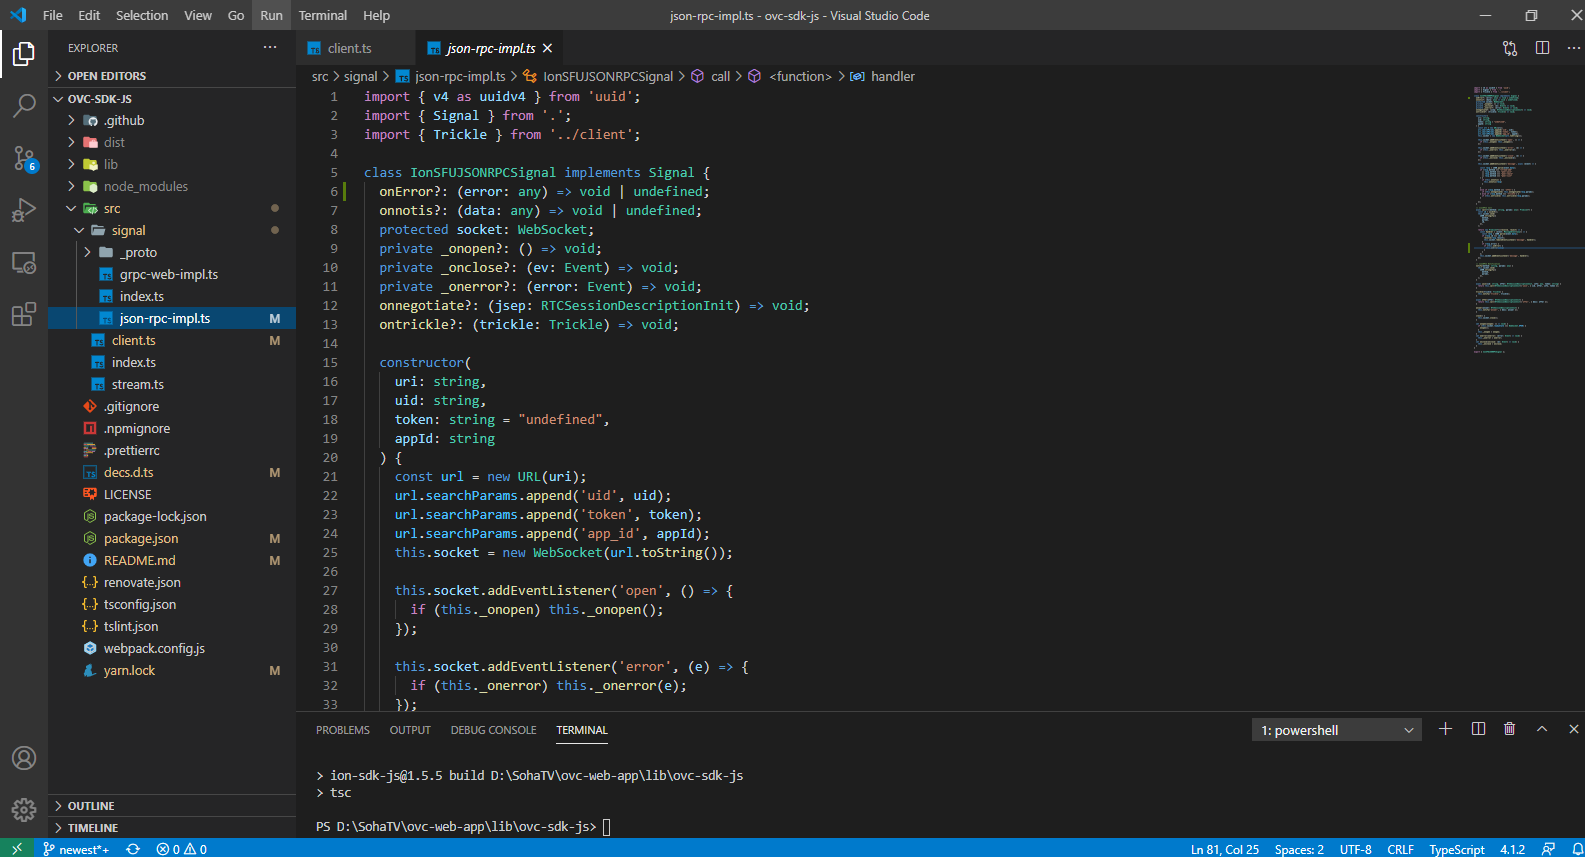Open the Explorer view in the activity bar

(x=24, y=54)
